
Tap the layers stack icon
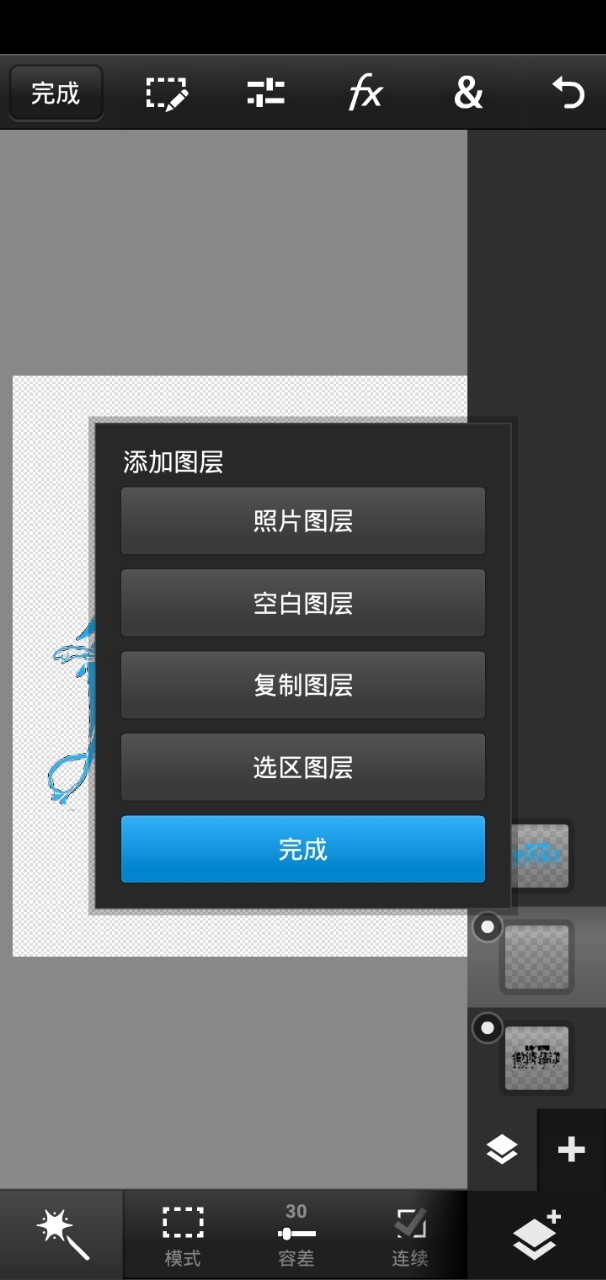tap(502, 1150)
